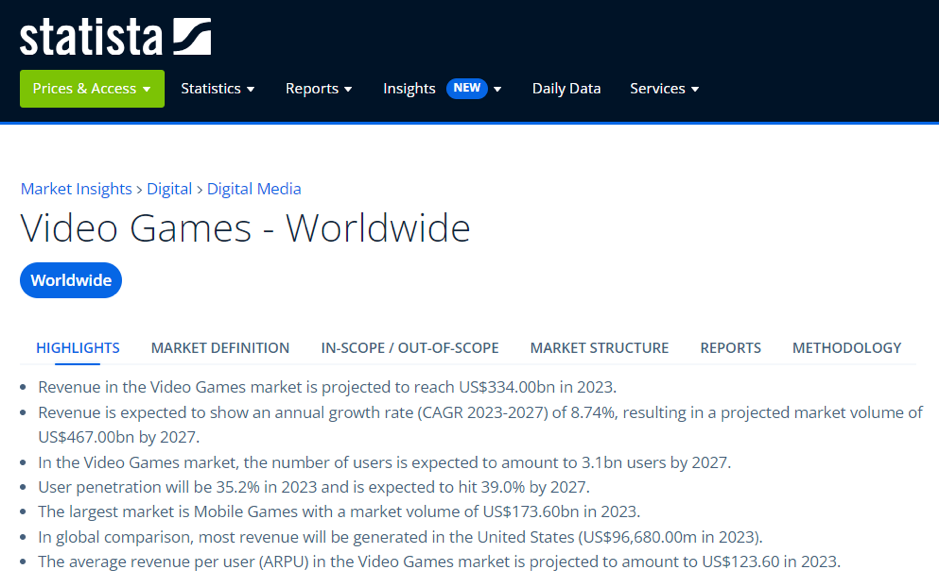Click the Digital breadcrumb link
Image resolution: width=939 pixels, height=585 pixels.
coord(169,189)
